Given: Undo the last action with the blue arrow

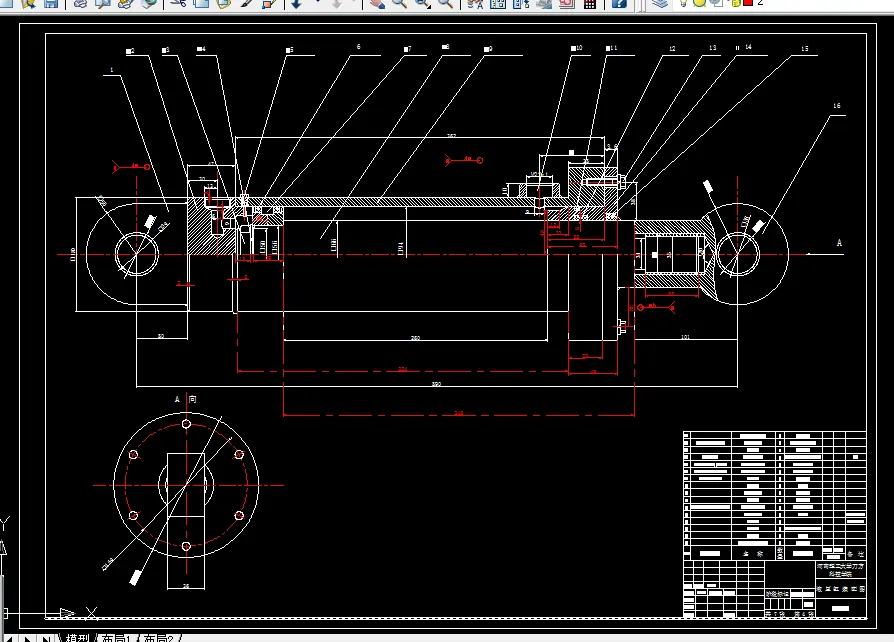Looking at the screenshot, I should point(296,3).
